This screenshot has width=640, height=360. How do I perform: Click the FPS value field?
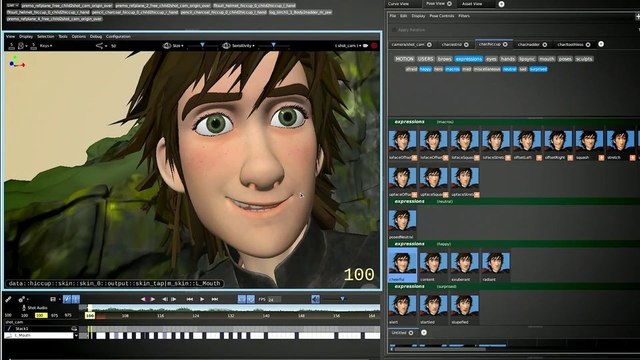(274, 300)
